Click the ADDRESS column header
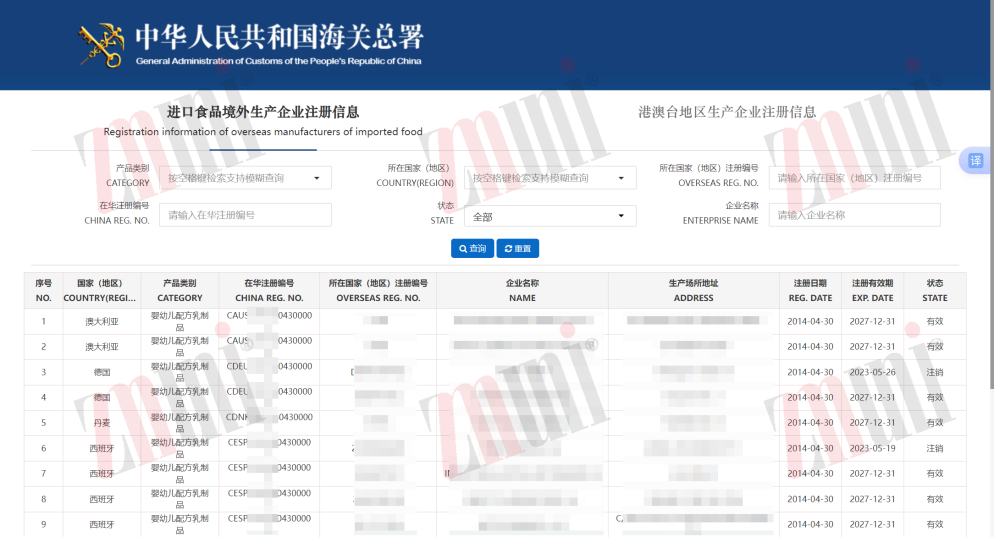The width and height of the screenshot is (994, 537). [x=693, y=290]
